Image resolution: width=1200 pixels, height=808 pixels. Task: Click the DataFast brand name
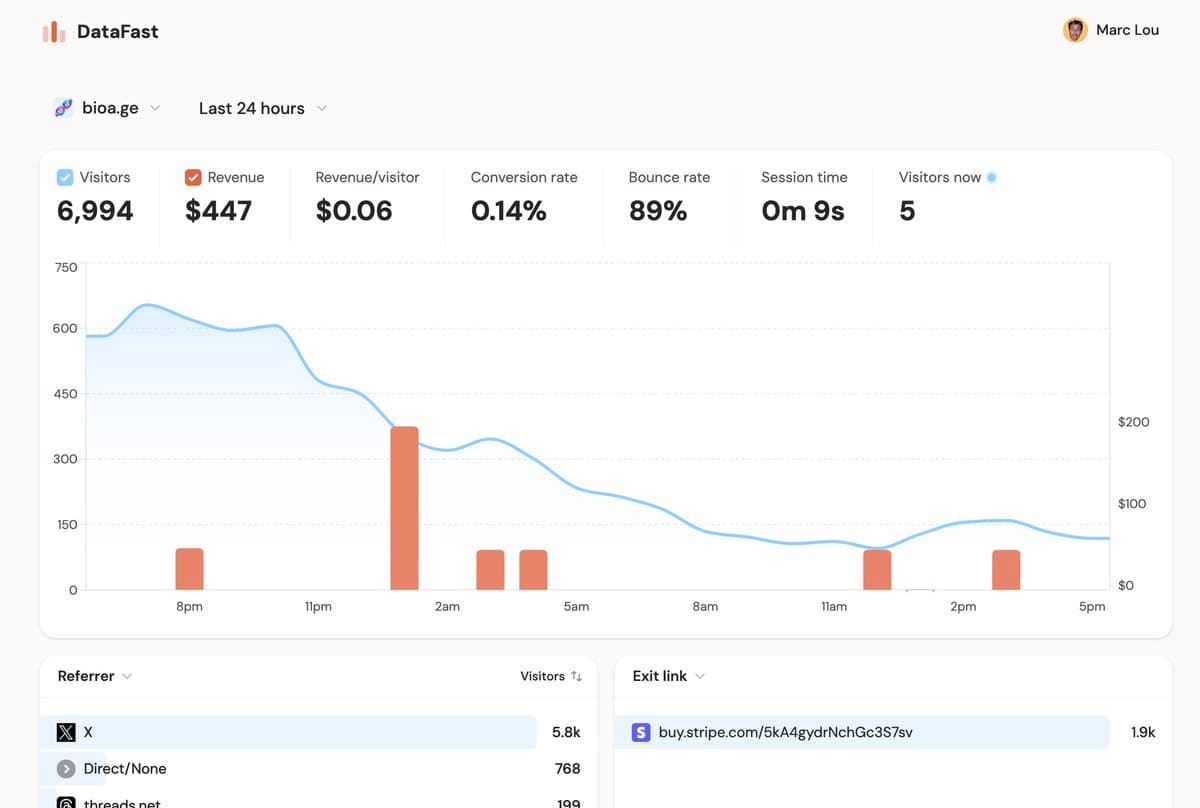(x=118, y=32)
